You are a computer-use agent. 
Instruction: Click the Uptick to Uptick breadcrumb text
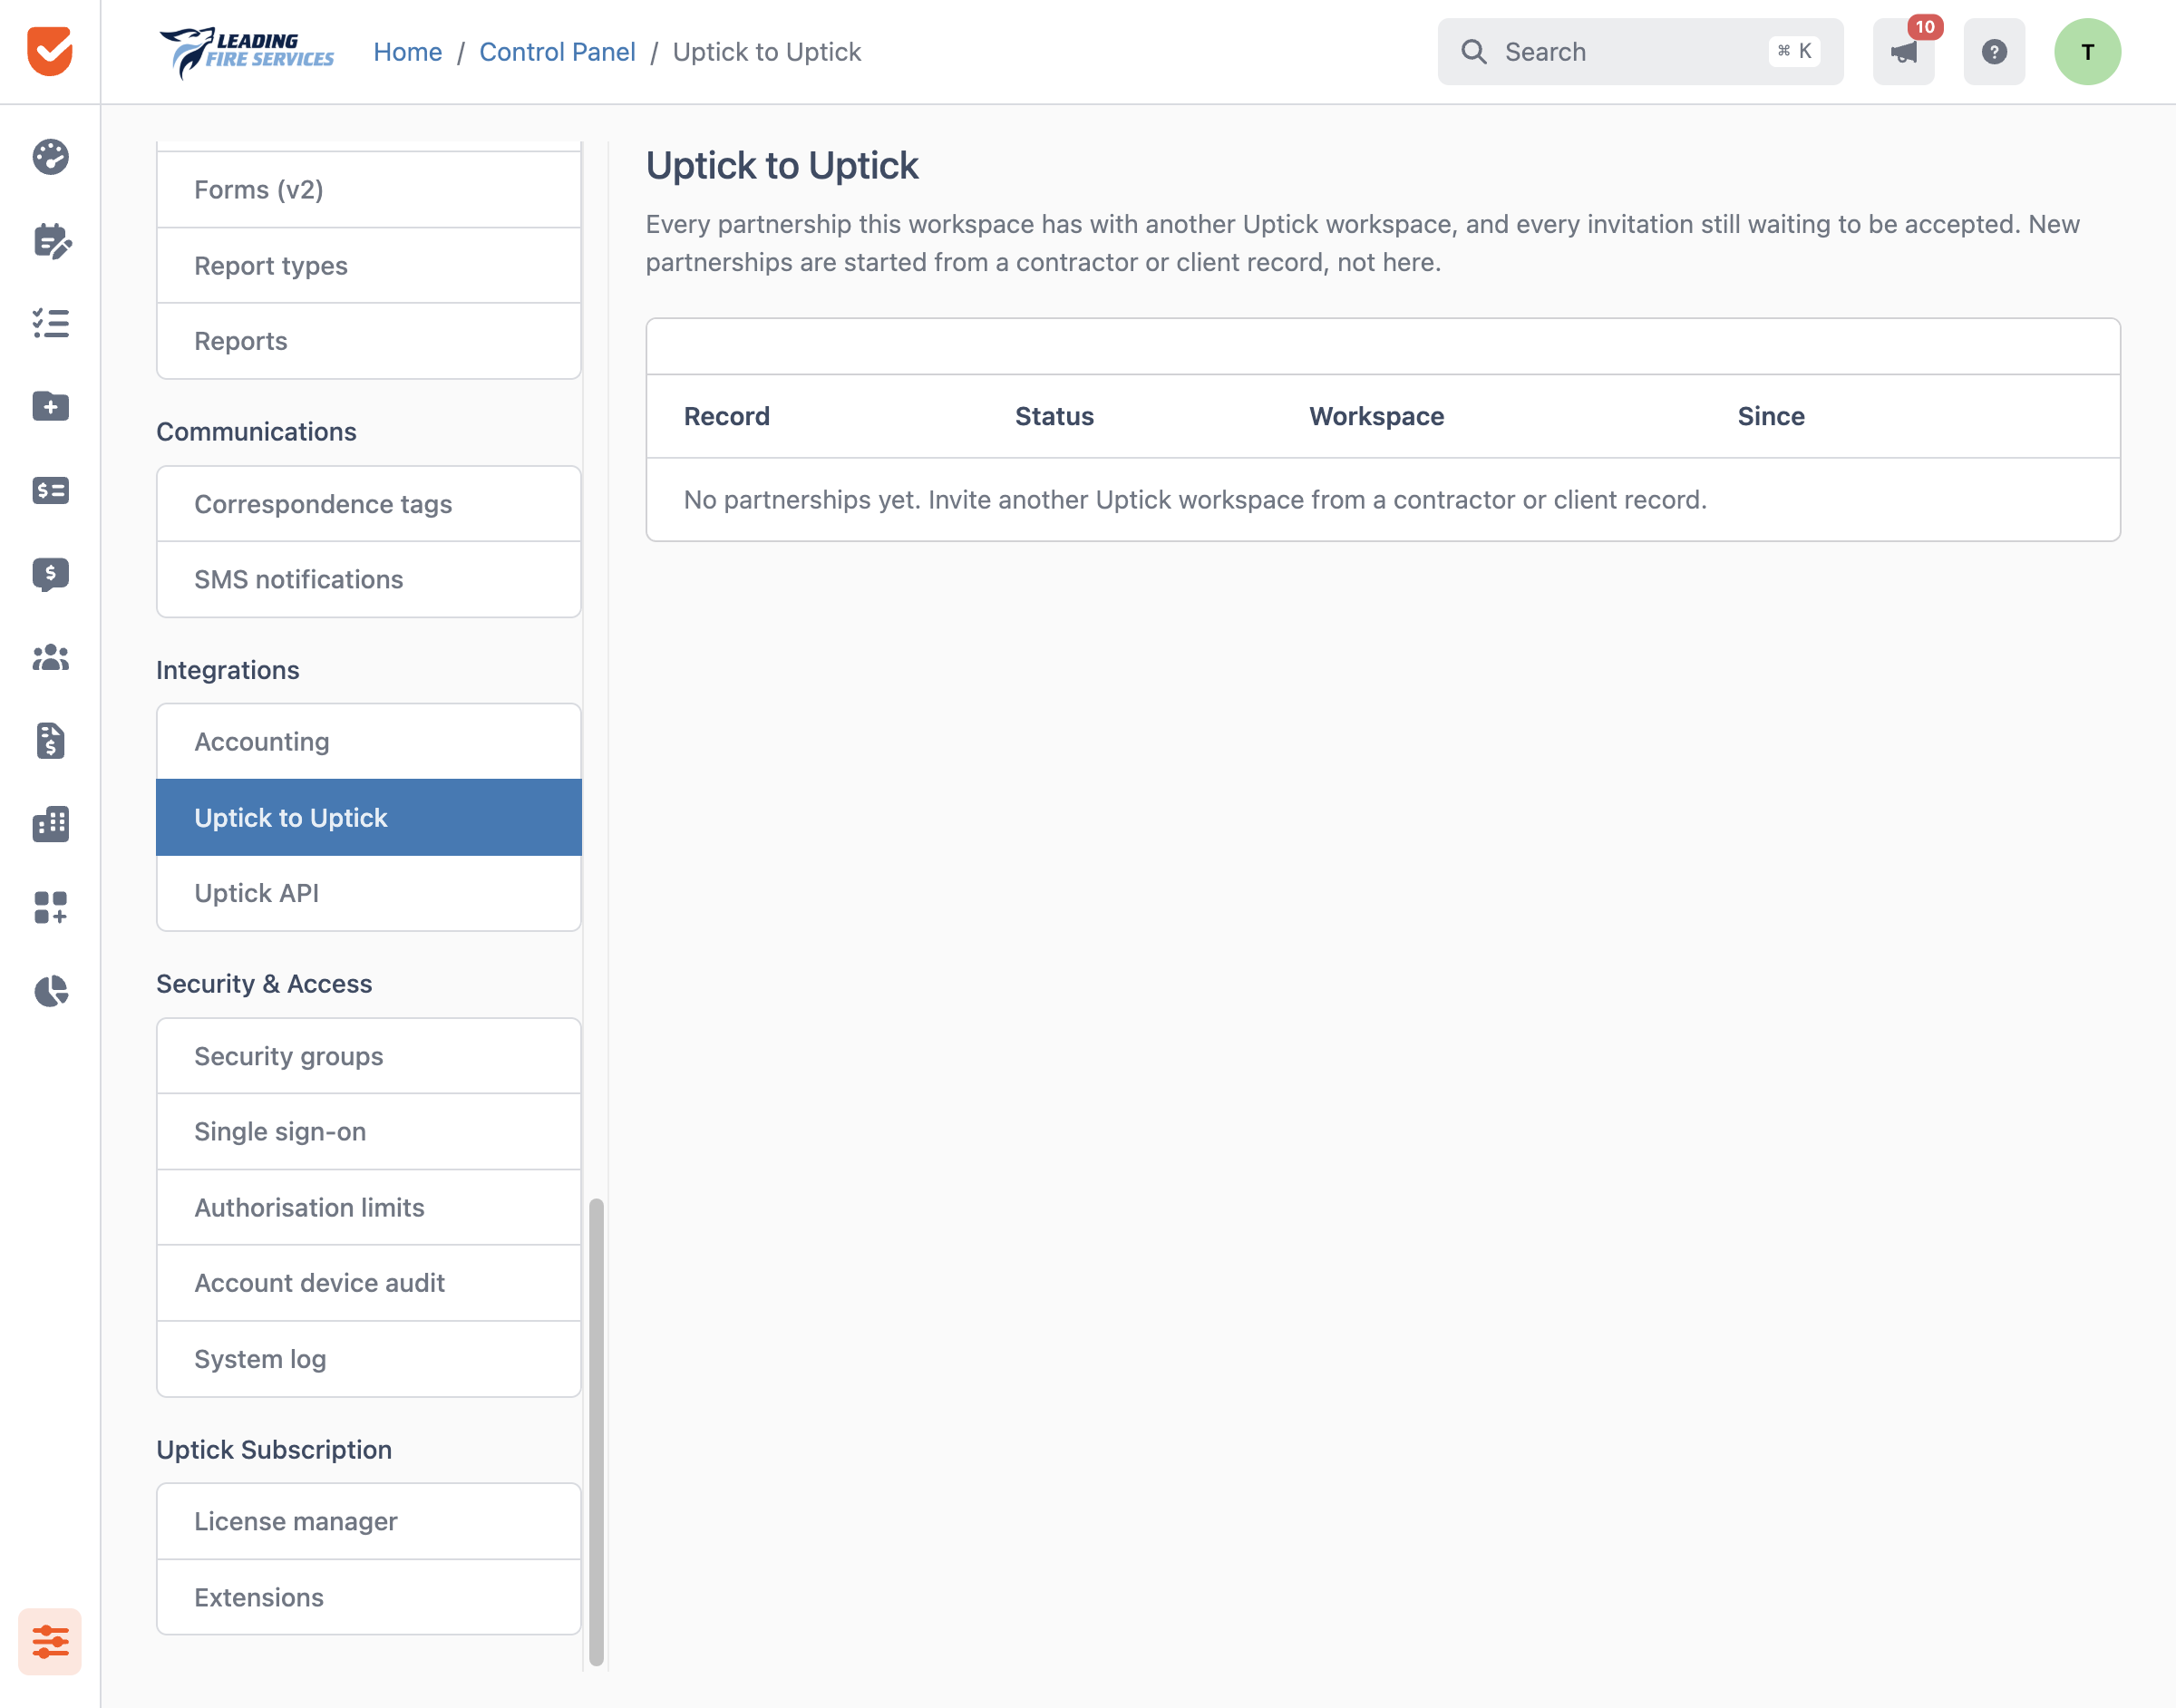[767, 52]
